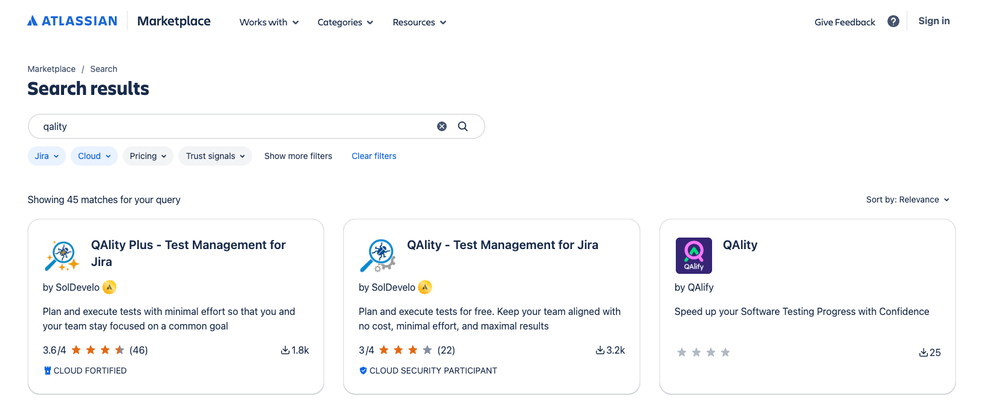Open the Trust signals filter dropdown
This screenshot has width=998, height=402.
[x=215, y=156]
